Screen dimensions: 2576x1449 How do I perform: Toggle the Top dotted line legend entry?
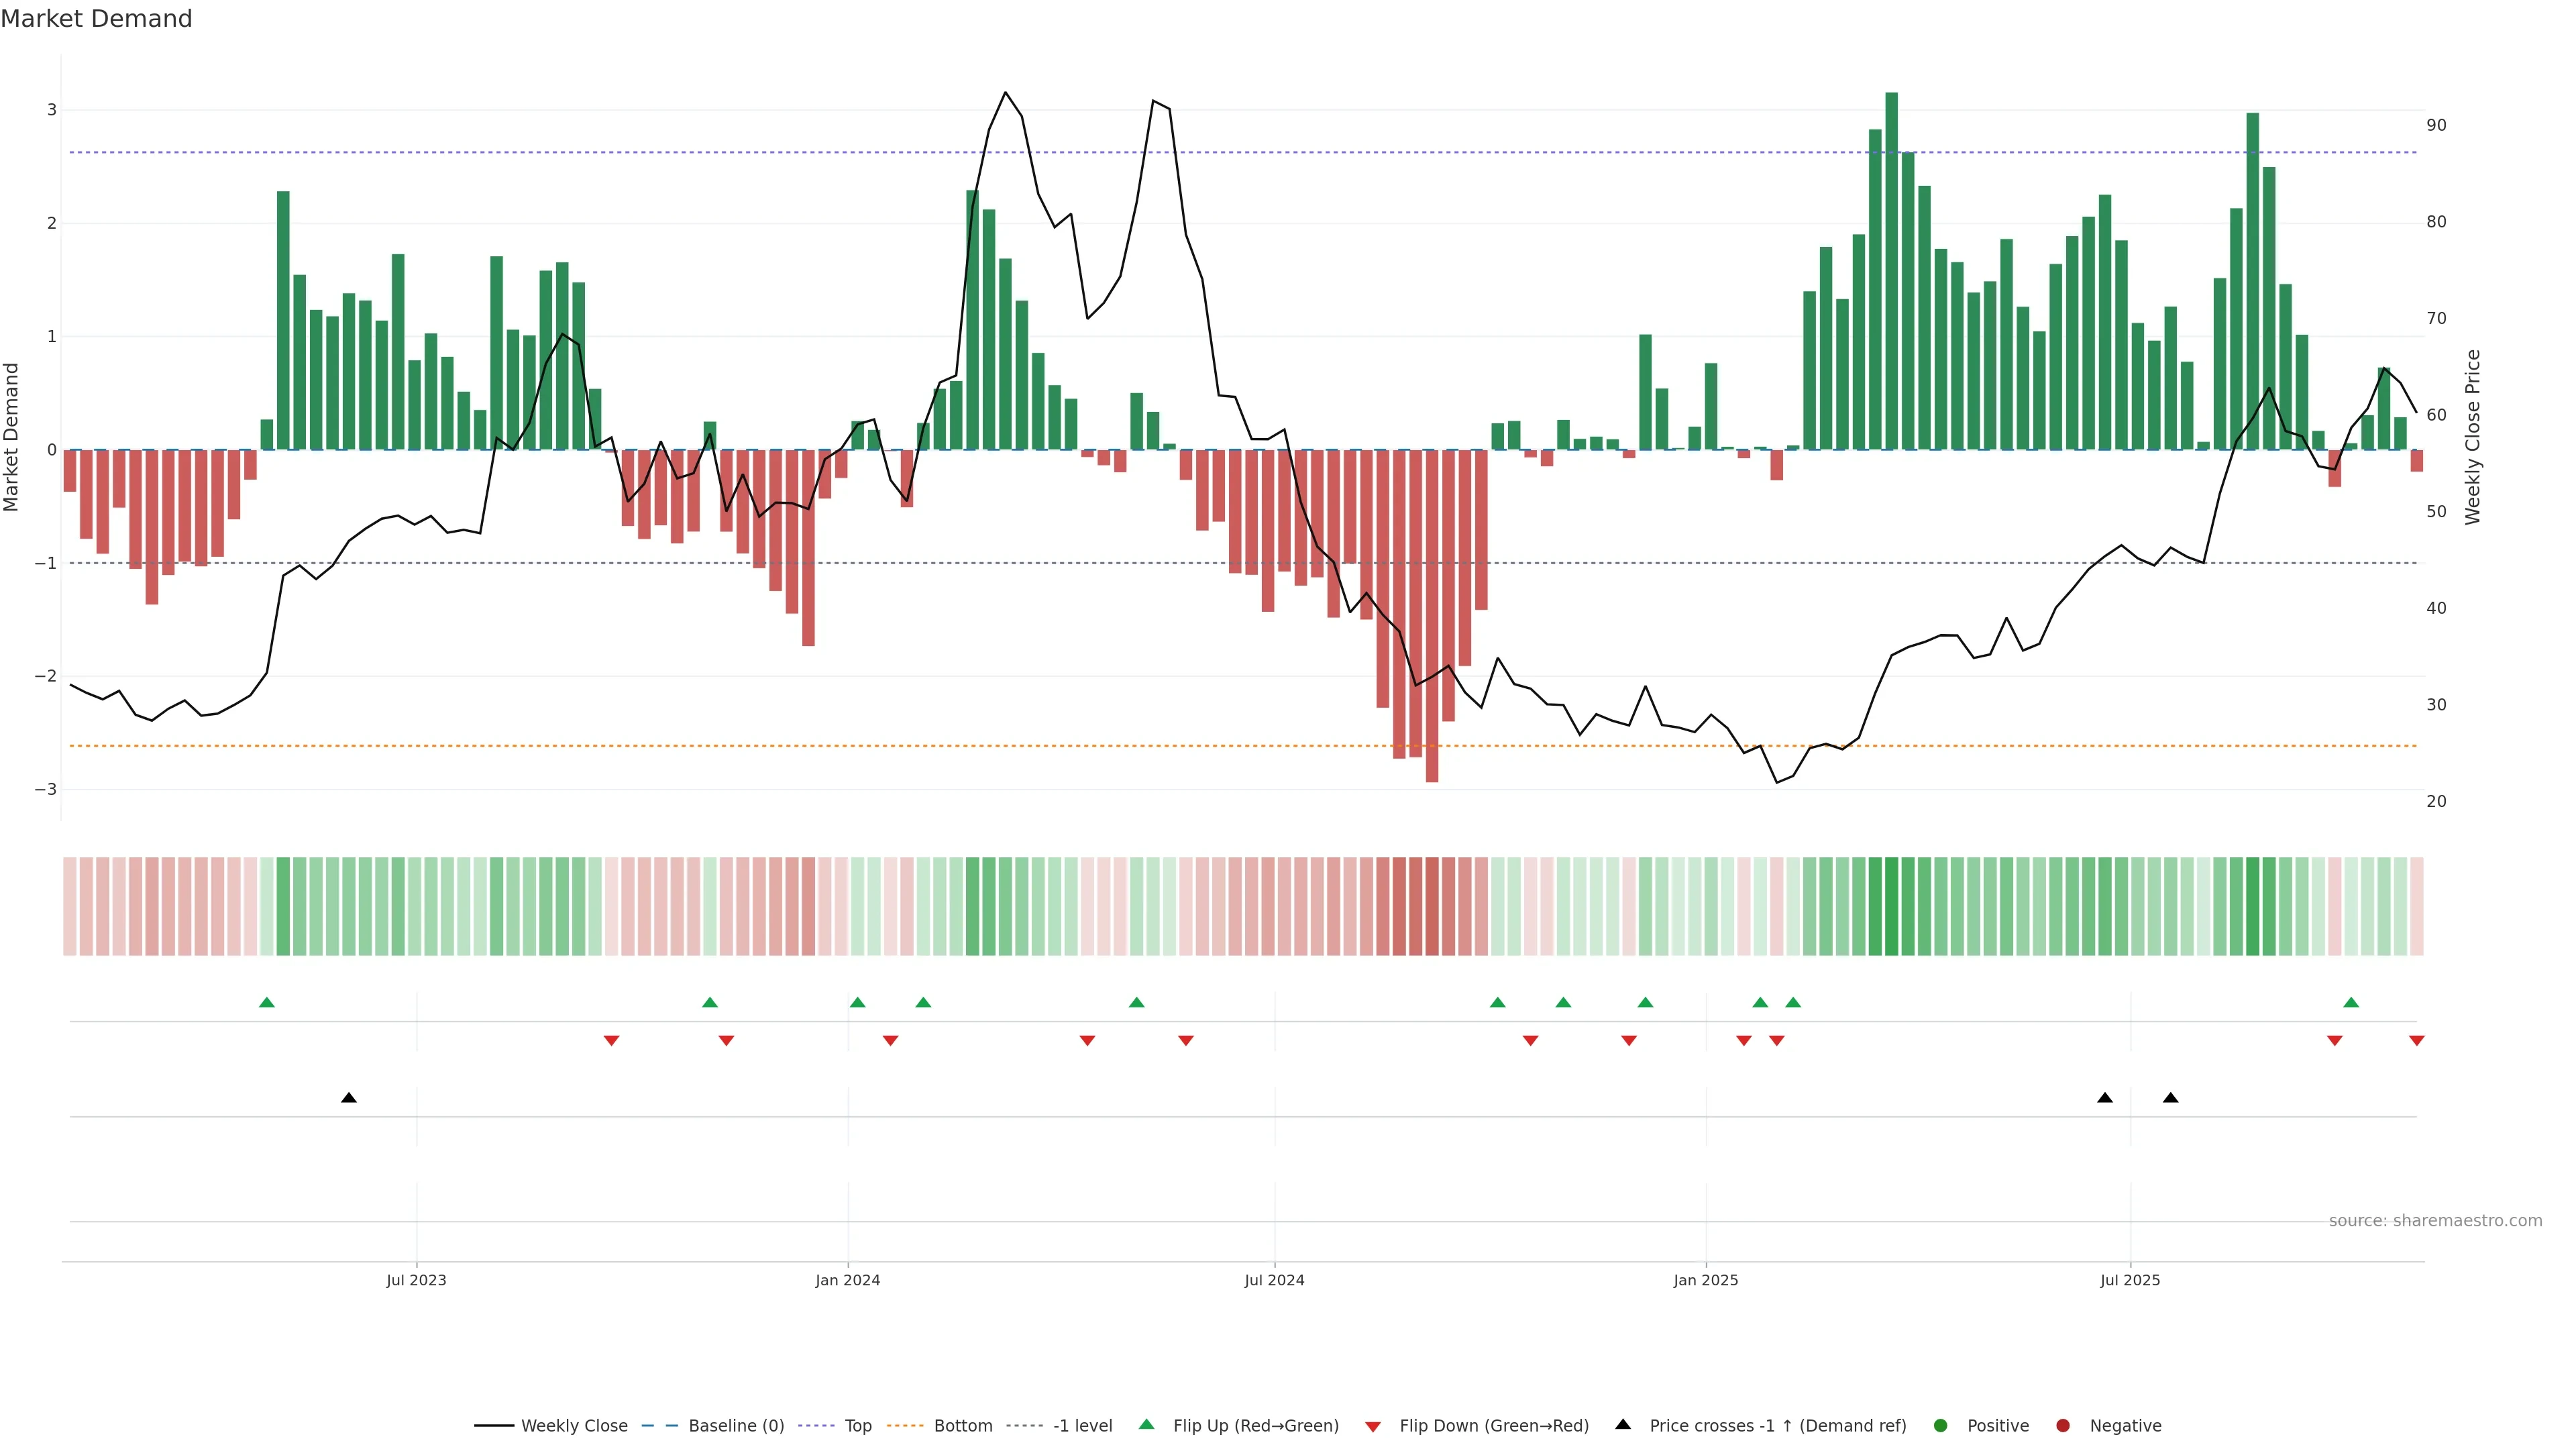point(857,1425)
